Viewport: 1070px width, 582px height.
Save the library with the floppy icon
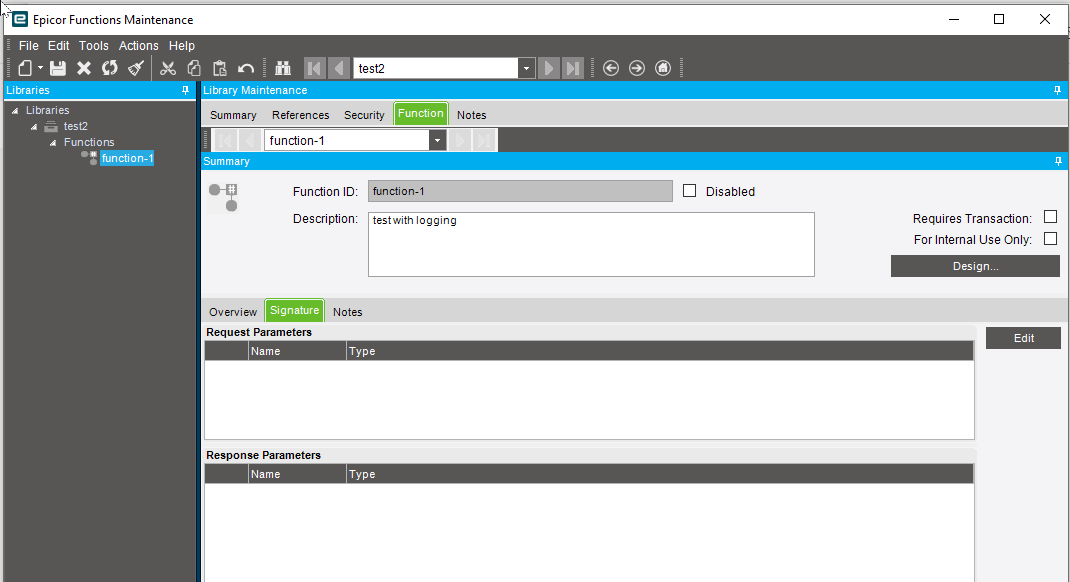(x=58, y=68)
